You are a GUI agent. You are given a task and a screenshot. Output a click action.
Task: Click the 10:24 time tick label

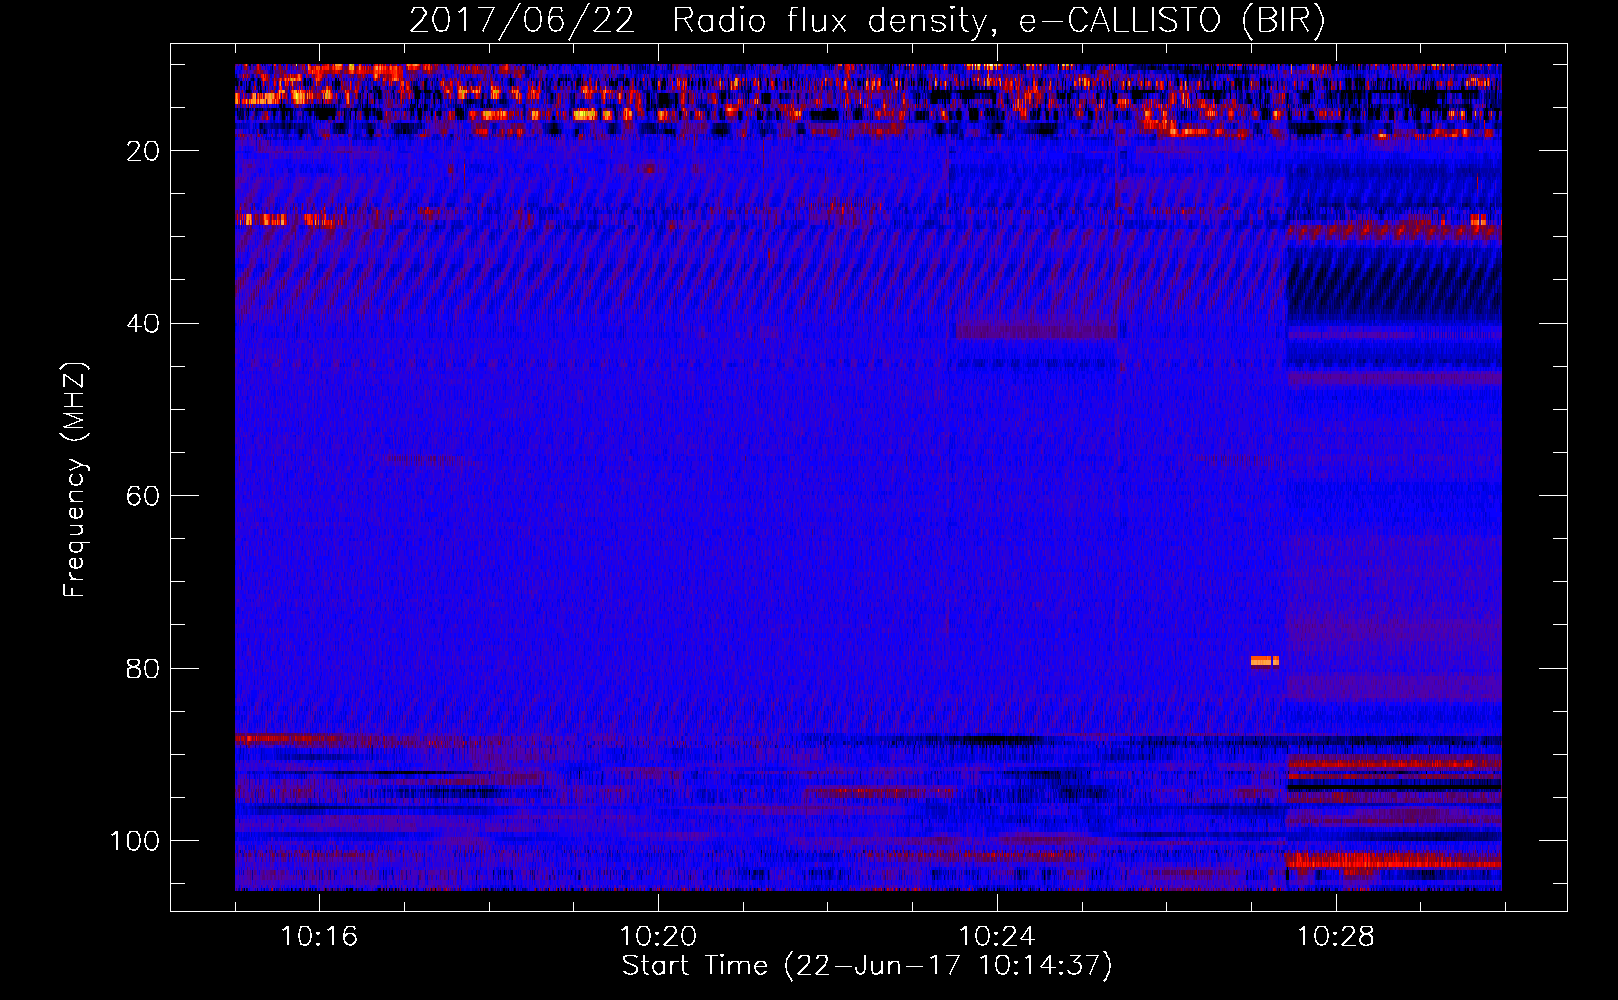click(x=997, y=937)
